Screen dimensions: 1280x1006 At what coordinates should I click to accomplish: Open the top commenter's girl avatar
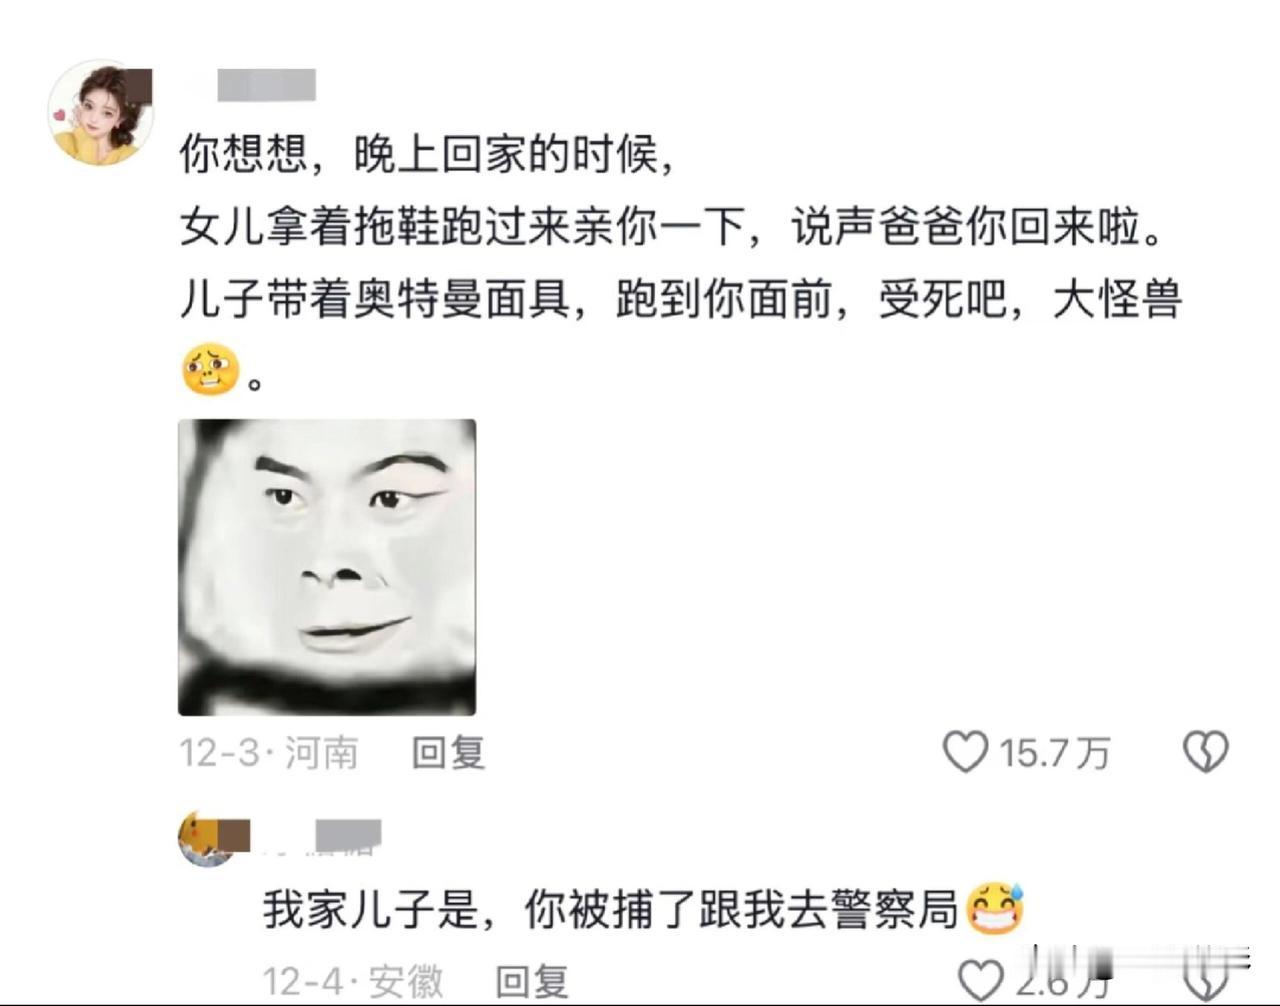(101, 111)
